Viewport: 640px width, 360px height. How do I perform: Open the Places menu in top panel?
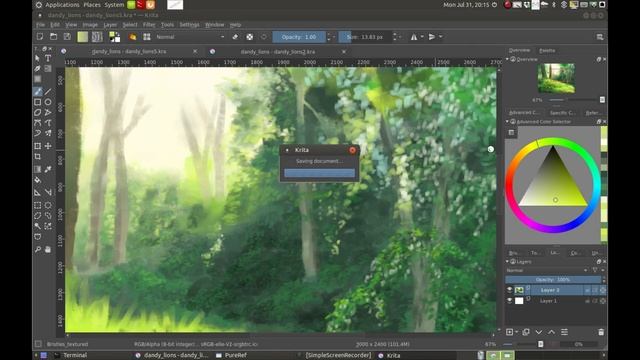pos(92,5)
